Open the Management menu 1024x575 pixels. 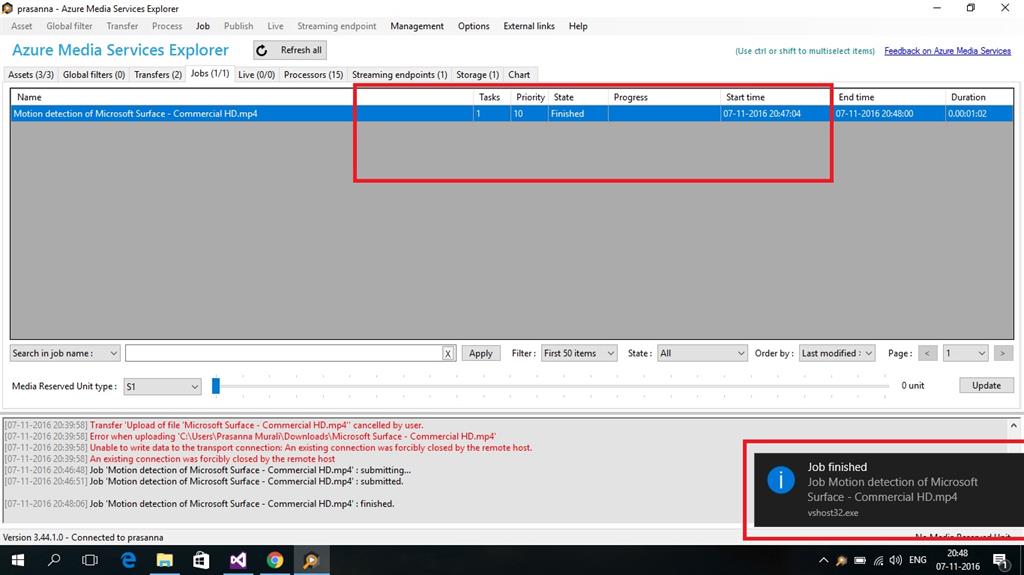coord(417,26)
